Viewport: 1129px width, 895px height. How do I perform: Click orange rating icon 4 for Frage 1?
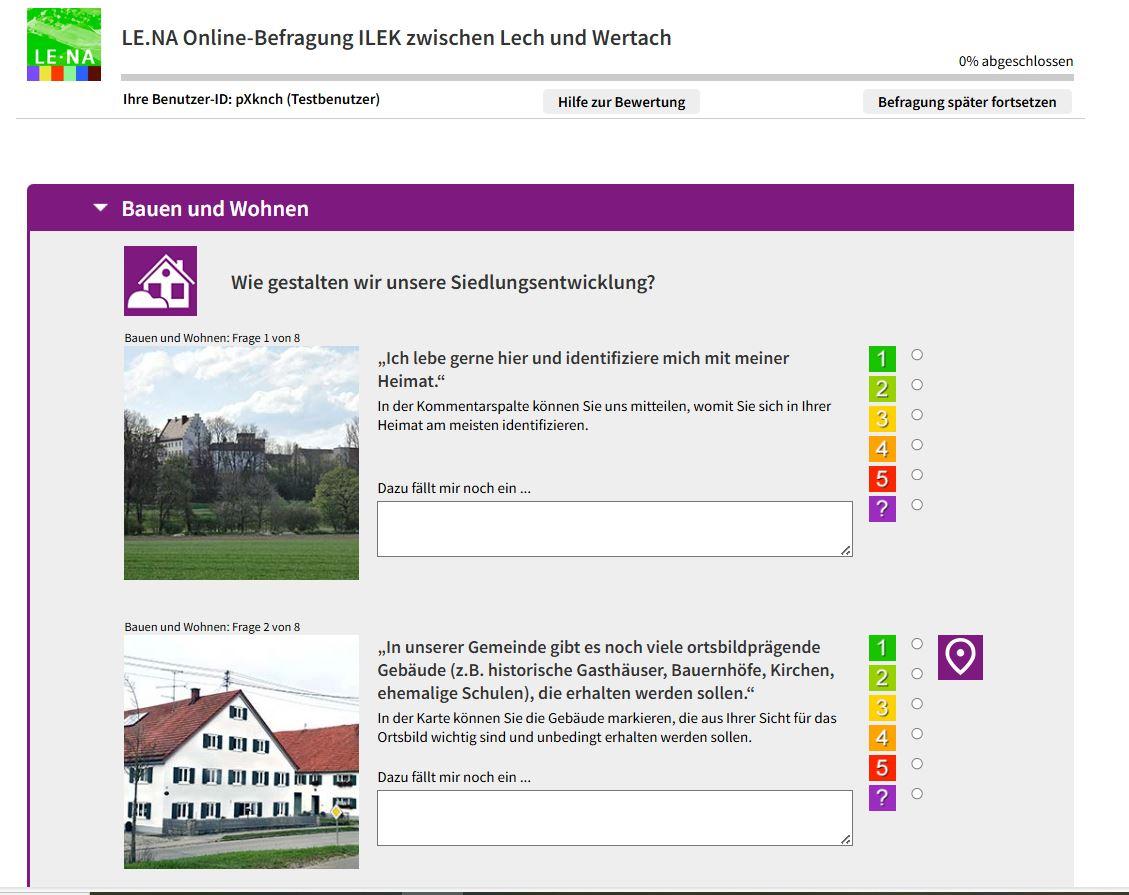point(882,449)
